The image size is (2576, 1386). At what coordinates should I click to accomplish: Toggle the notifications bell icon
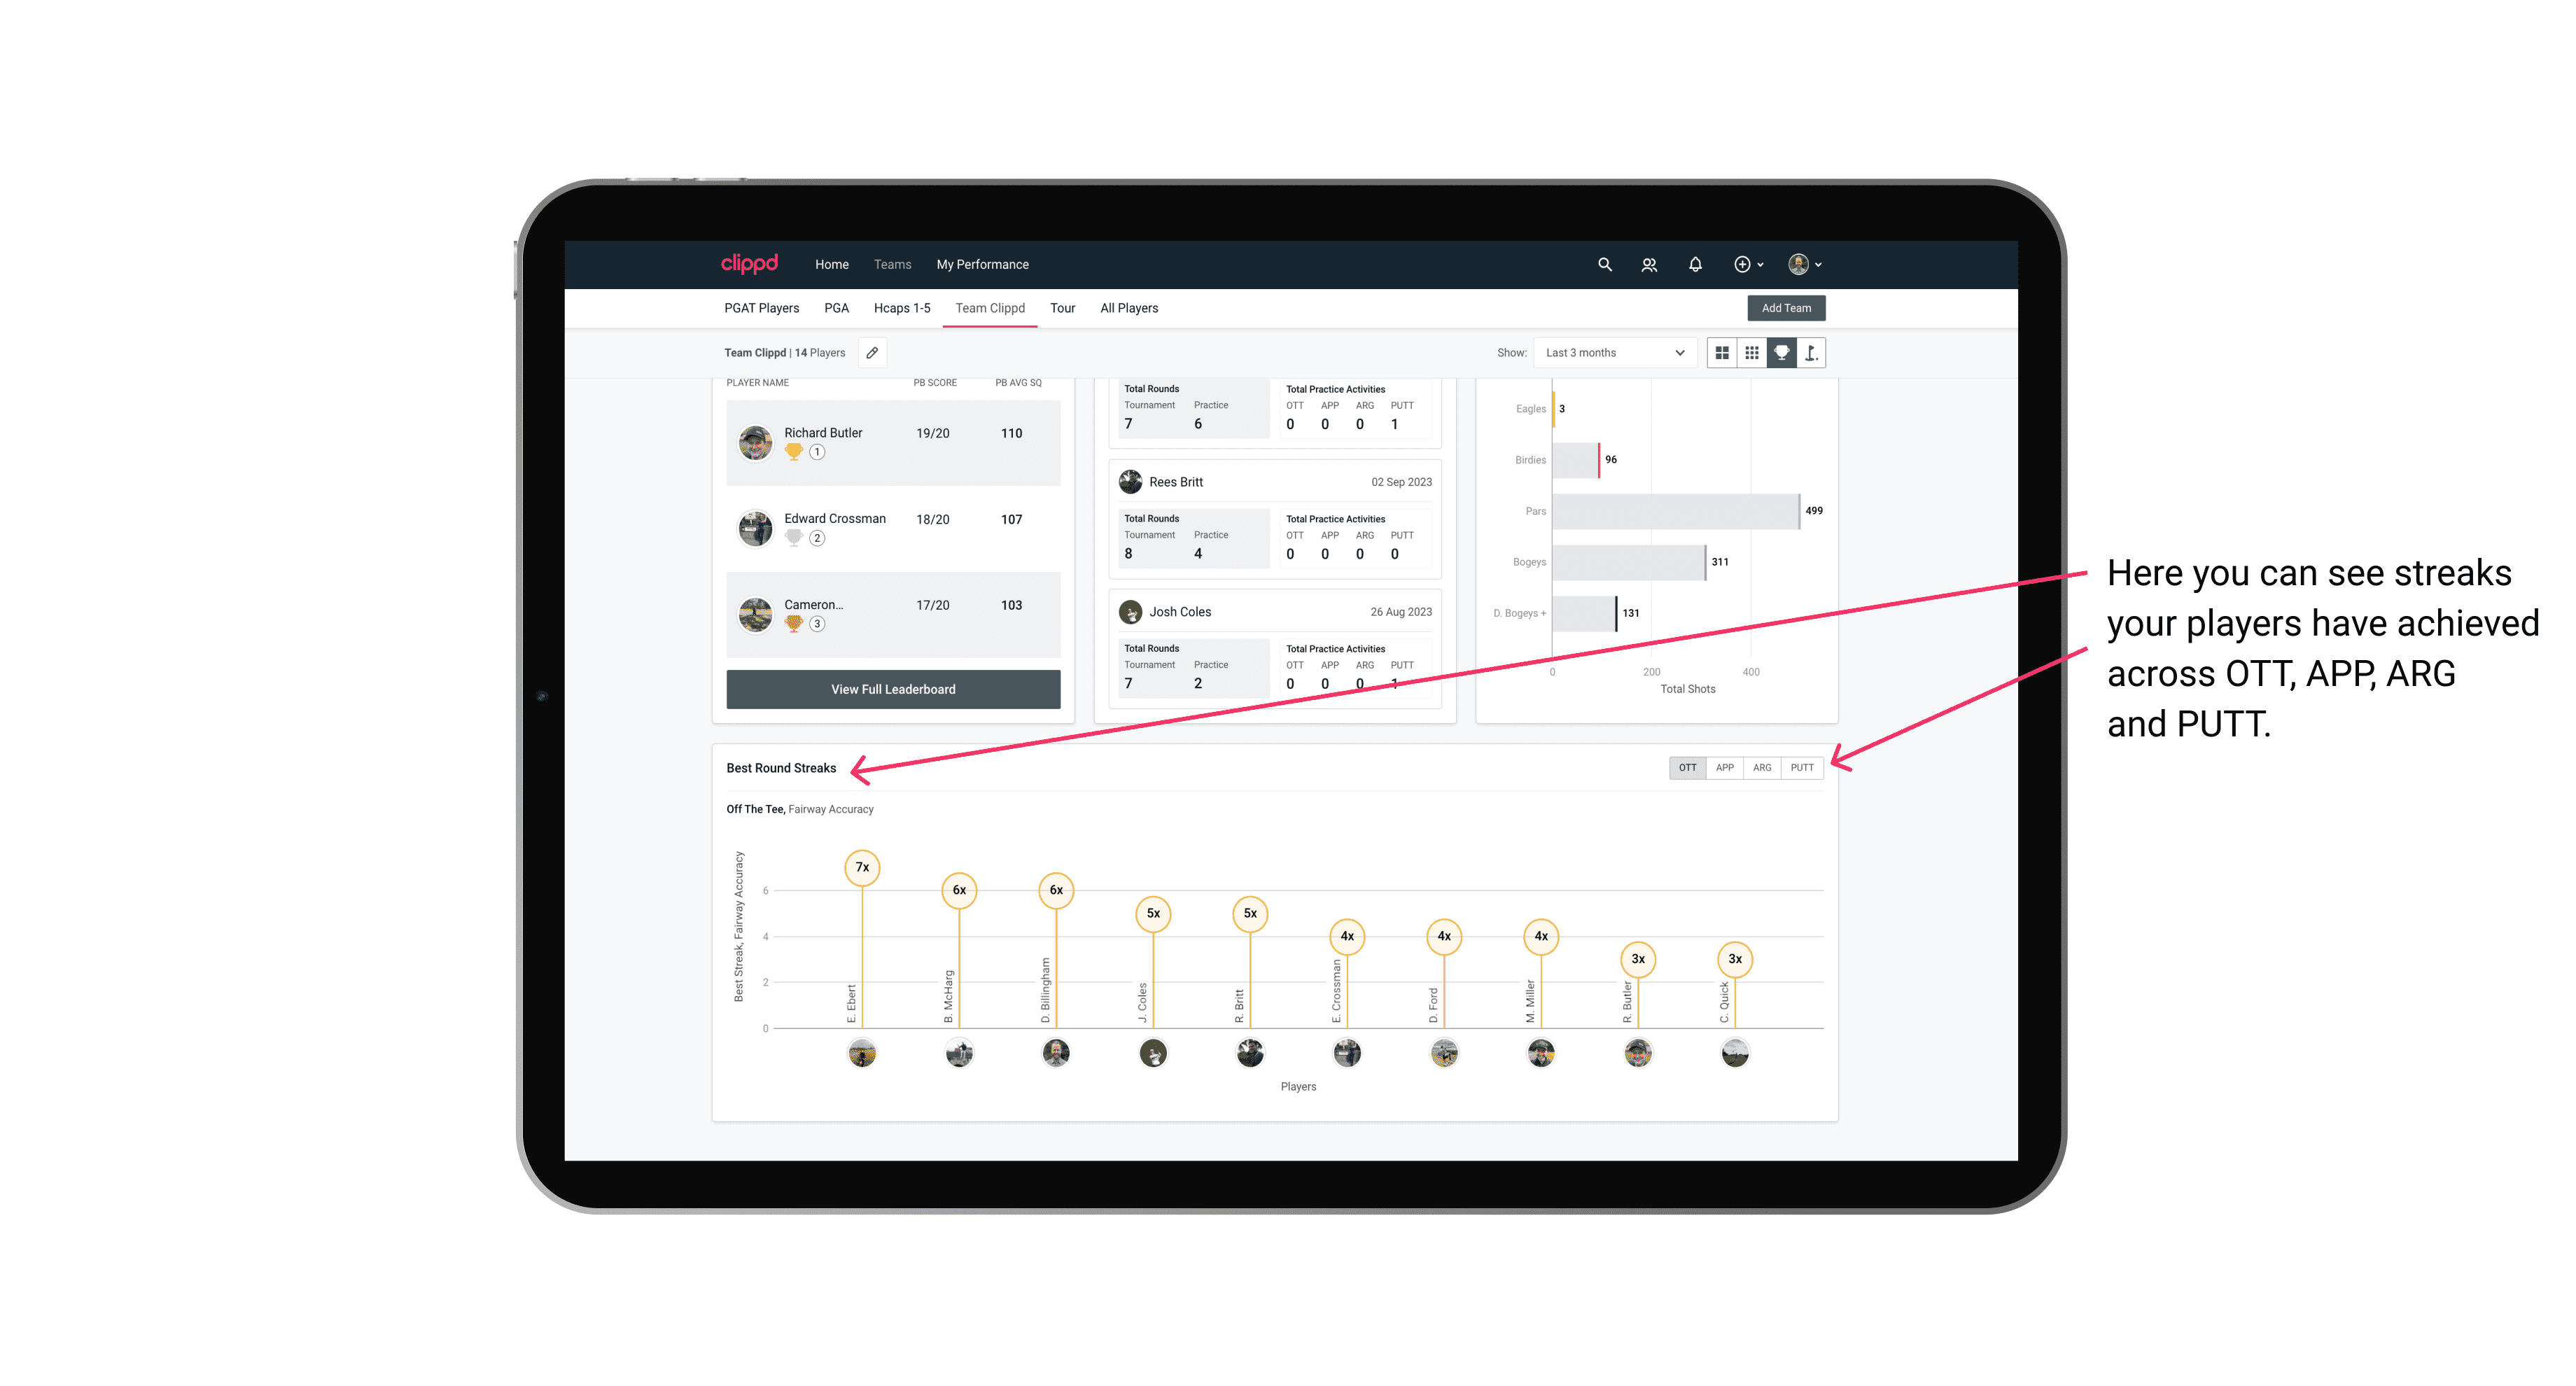click(1694, 265)
